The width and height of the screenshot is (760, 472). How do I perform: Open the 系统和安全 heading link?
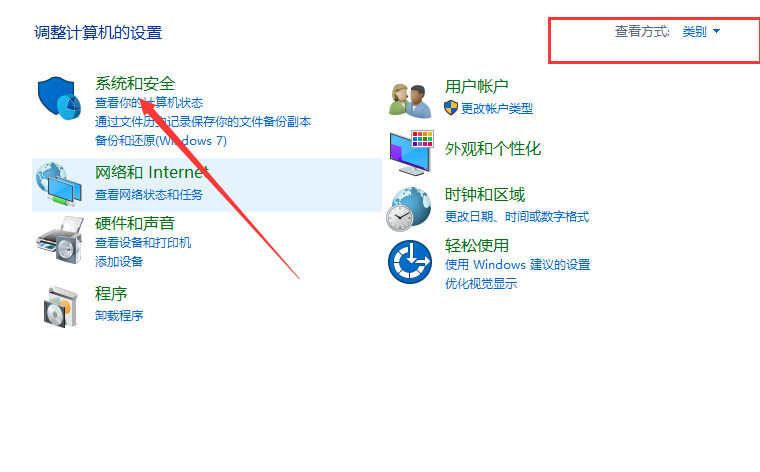[x=135, y=83]
